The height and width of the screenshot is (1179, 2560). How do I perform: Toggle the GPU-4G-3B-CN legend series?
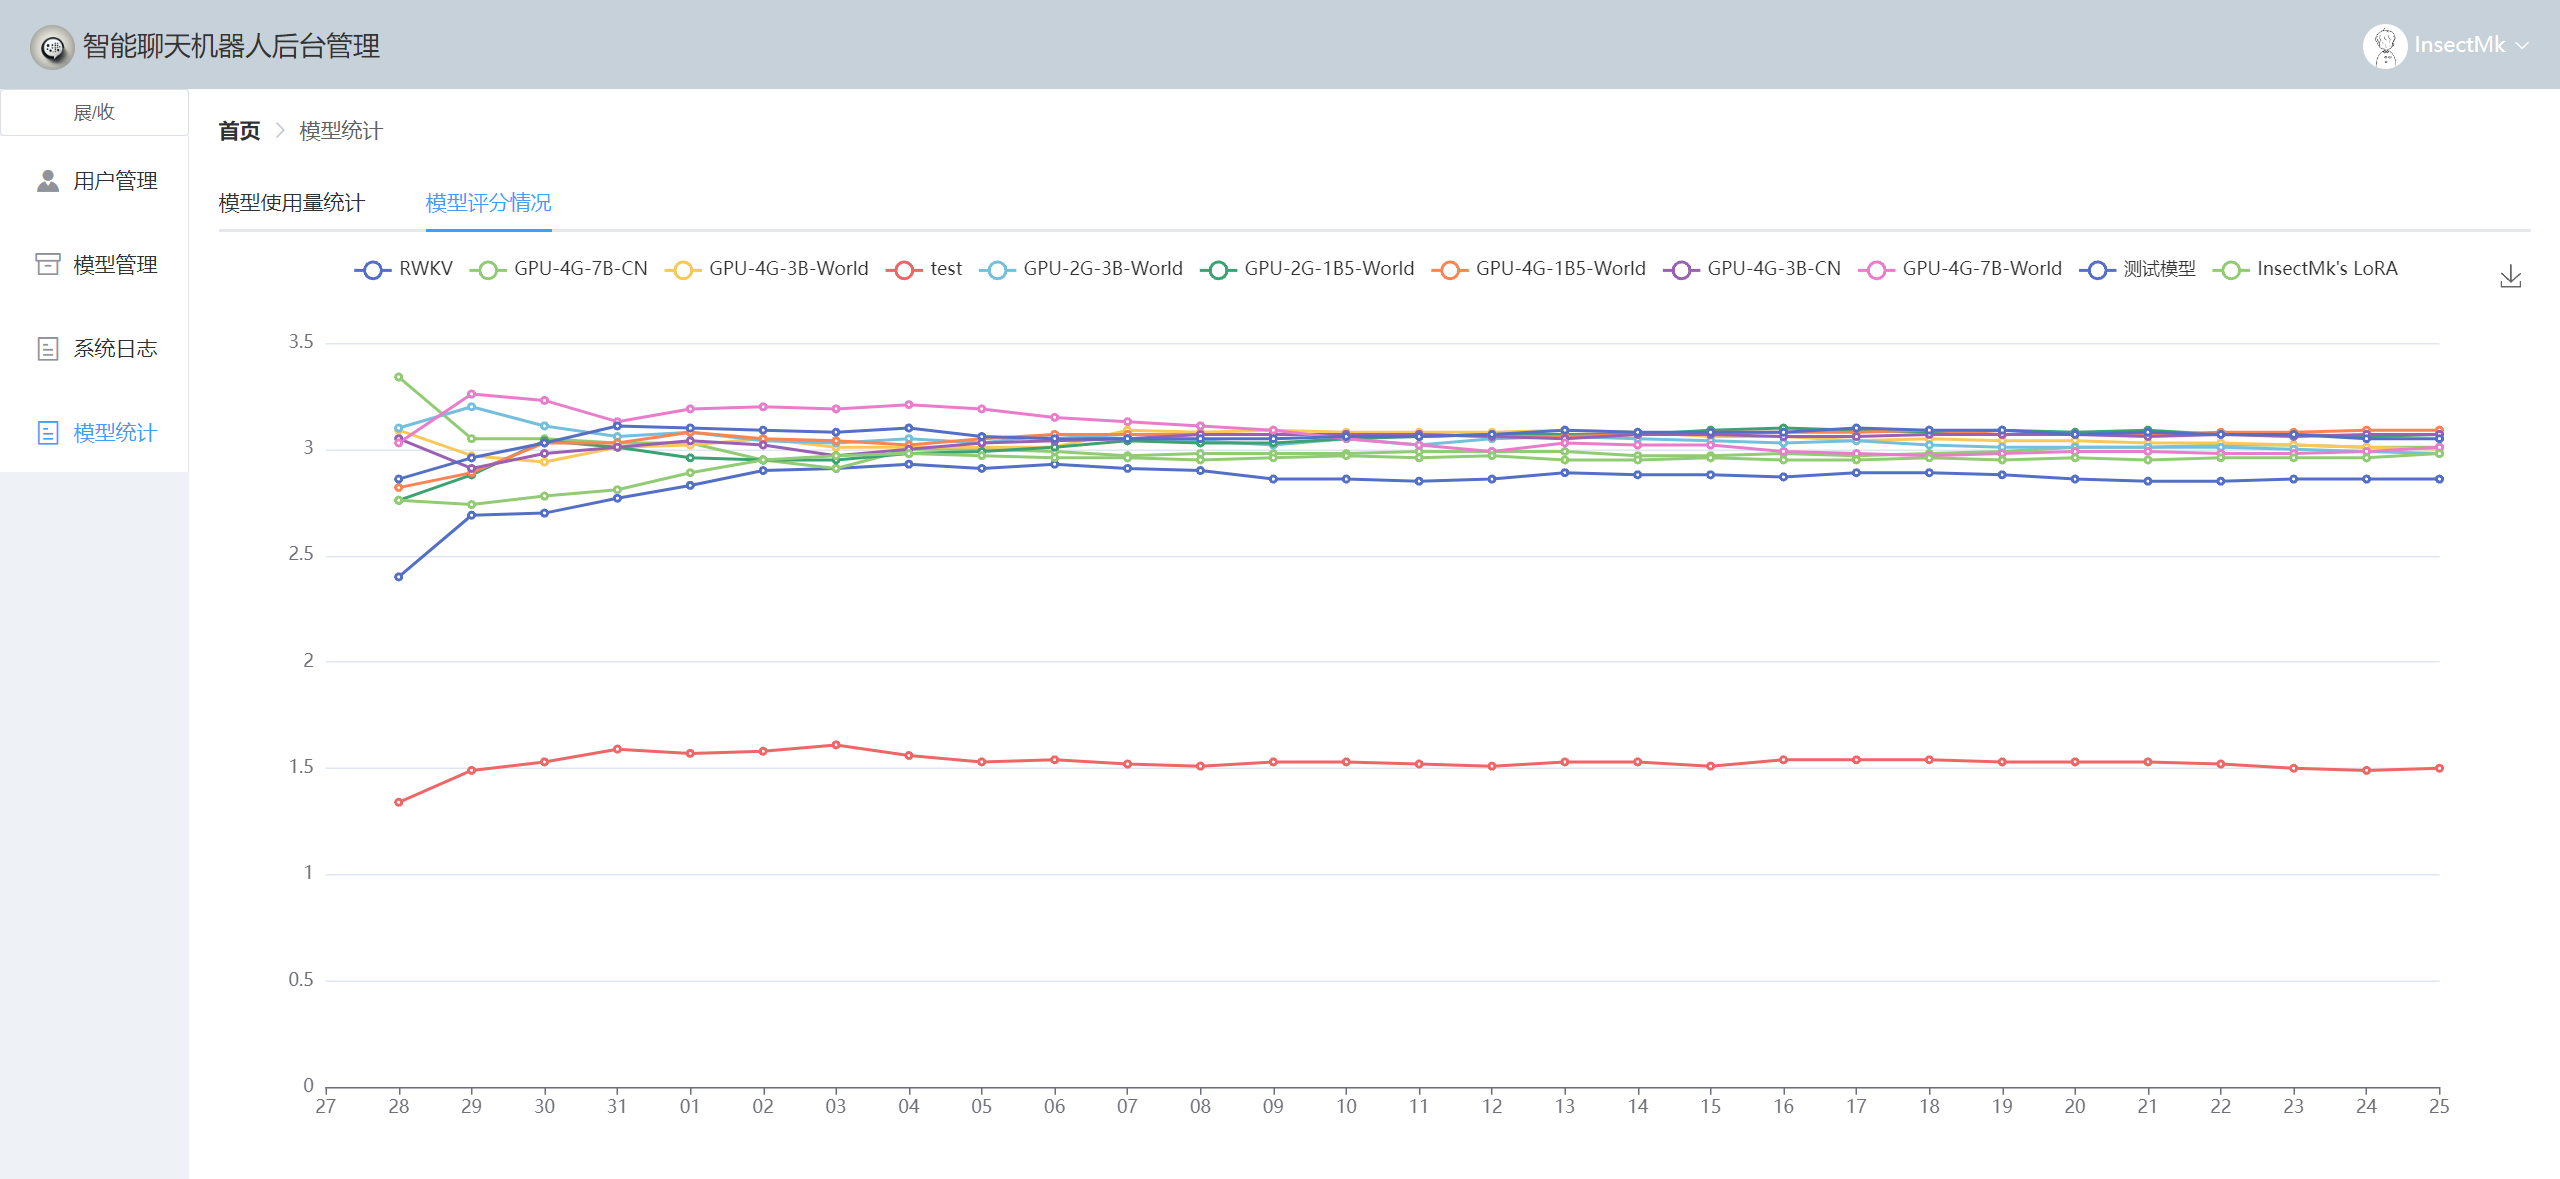pos(1752,269)
